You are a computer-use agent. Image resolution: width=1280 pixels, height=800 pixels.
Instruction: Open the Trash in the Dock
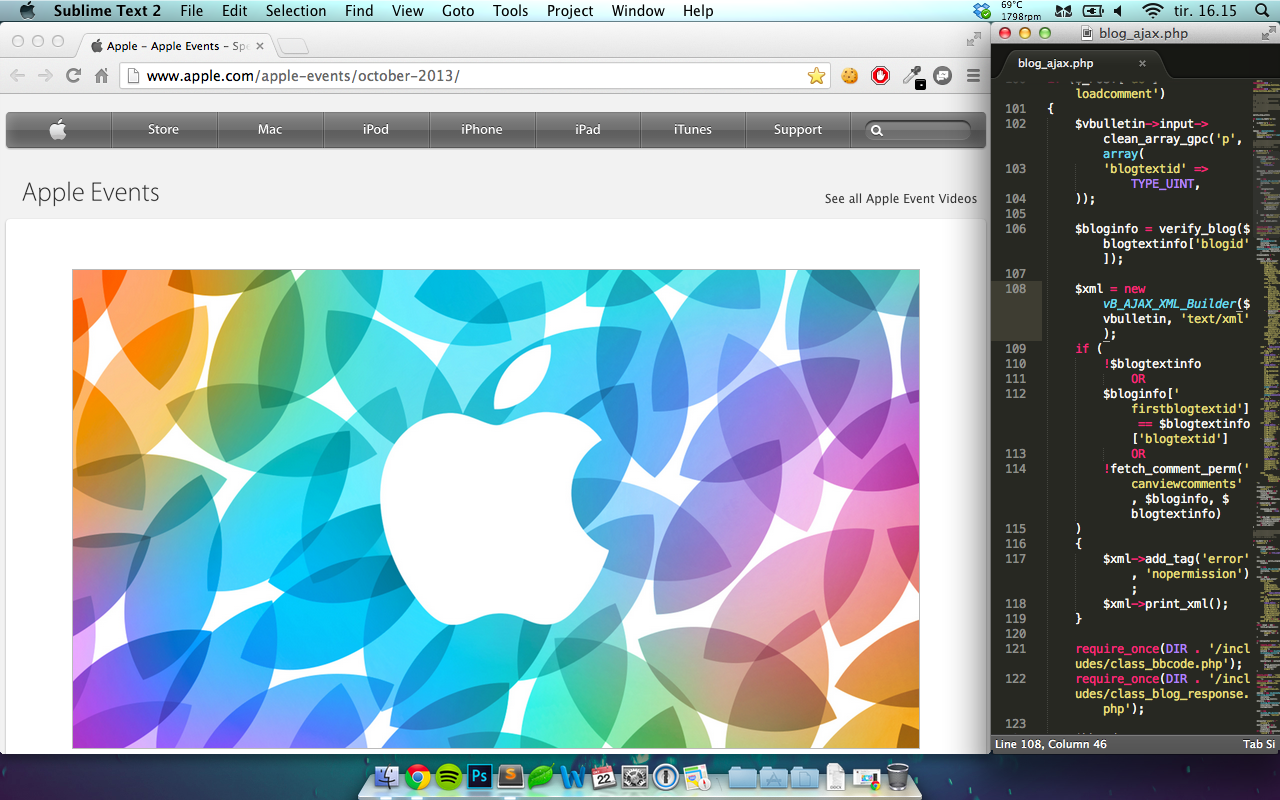898,776
